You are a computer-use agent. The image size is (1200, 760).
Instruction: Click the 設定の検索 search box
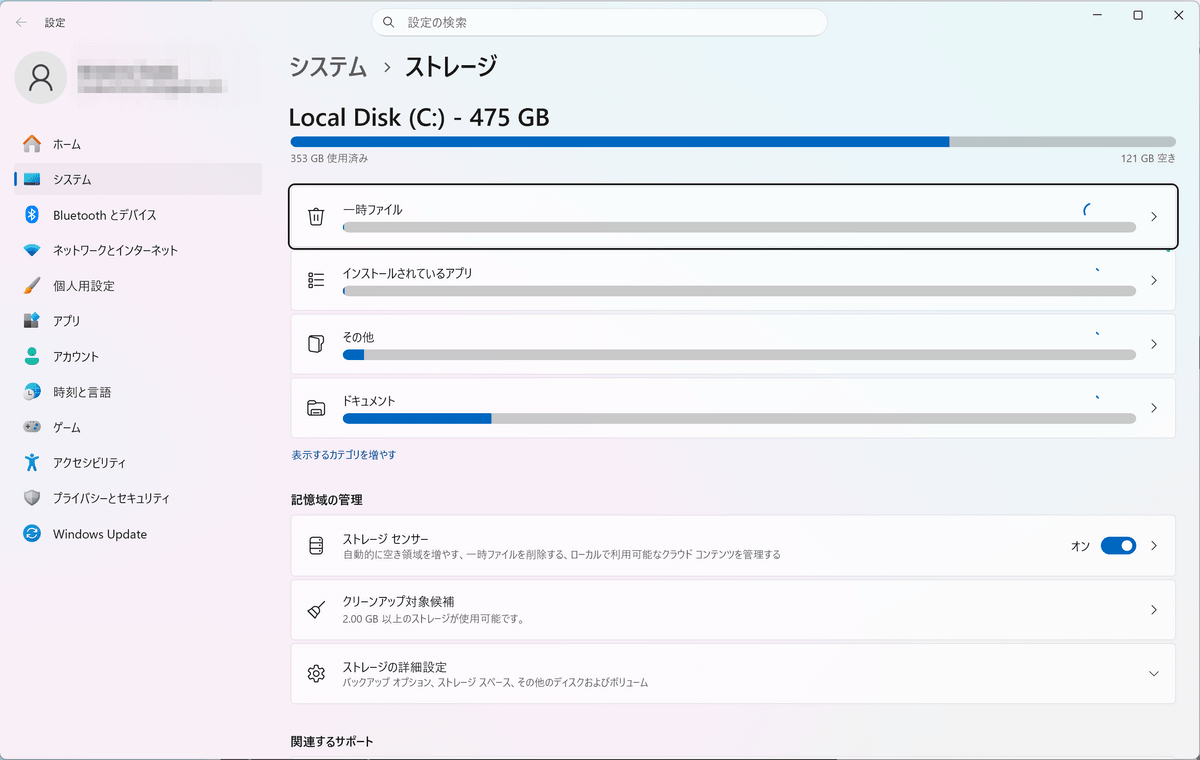(600, 22)
